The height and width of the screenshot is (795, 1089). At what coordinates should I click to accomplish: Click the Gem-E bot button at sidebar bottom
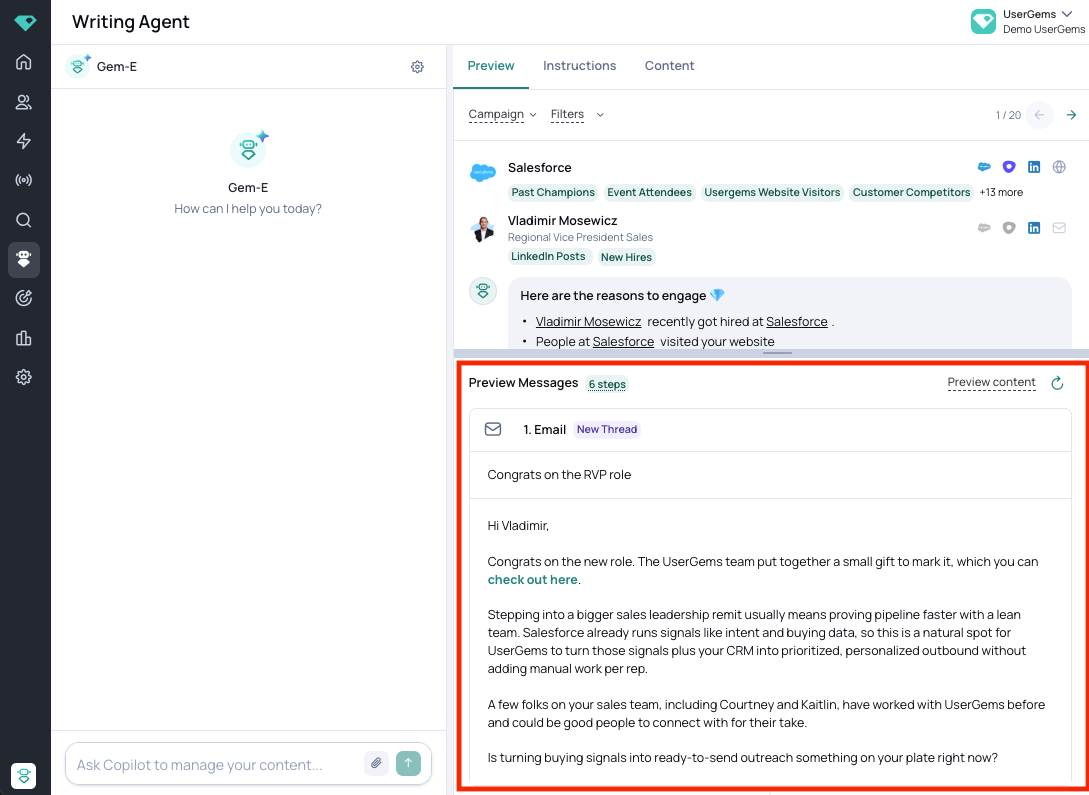click(x=24, y=775)
